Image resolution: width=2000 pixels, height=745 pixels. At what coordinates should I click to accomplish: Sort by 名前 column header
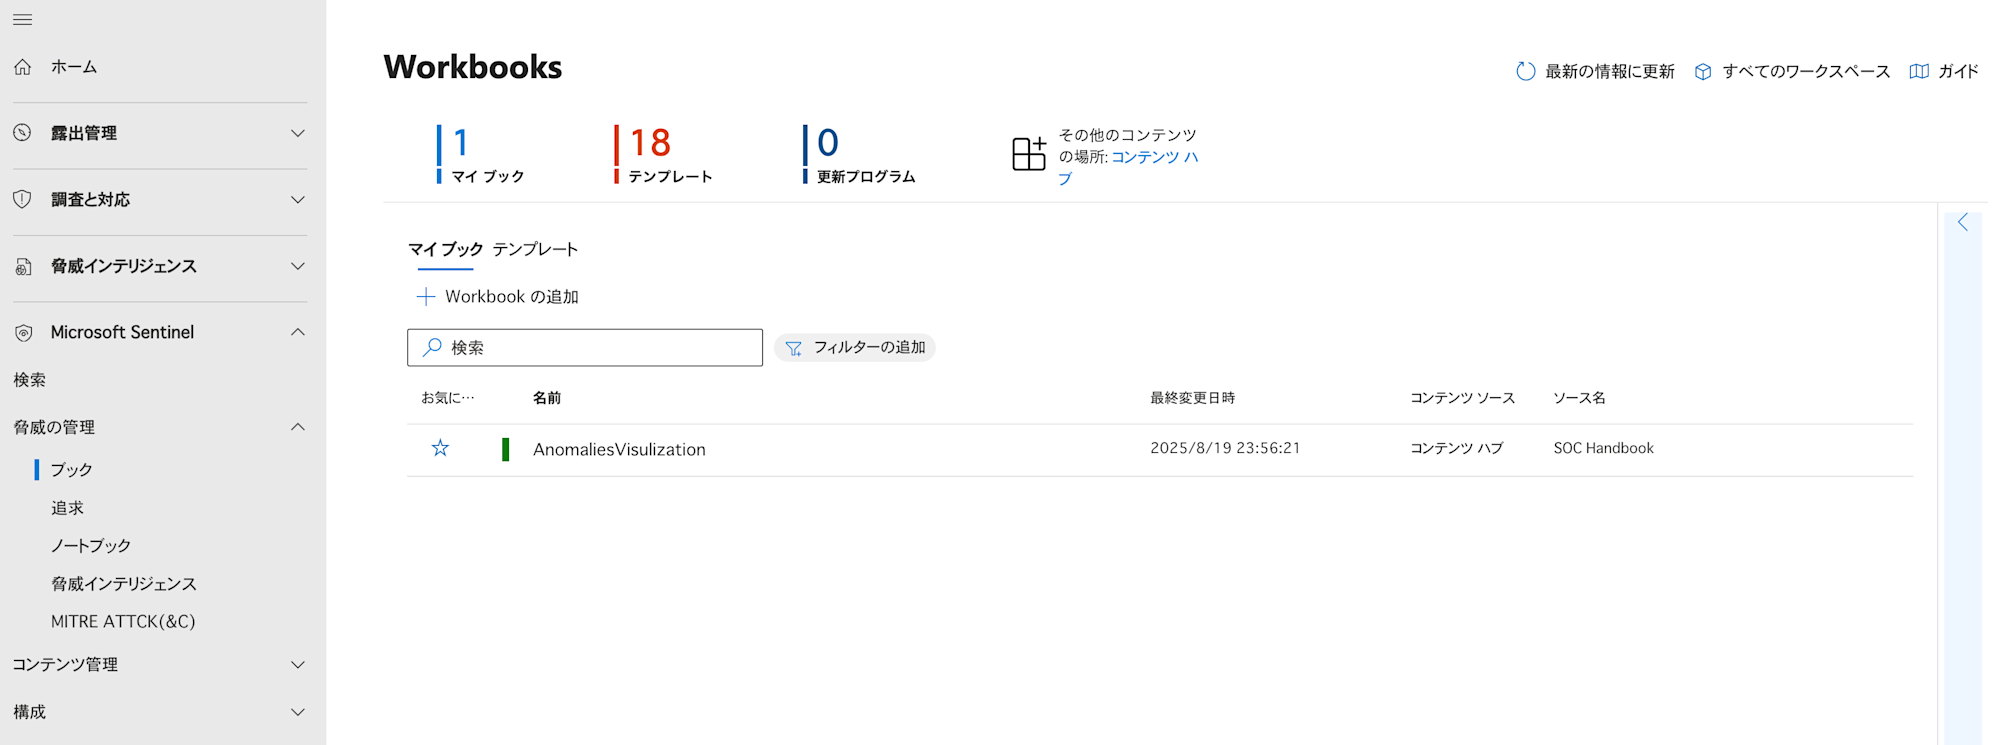547,398
